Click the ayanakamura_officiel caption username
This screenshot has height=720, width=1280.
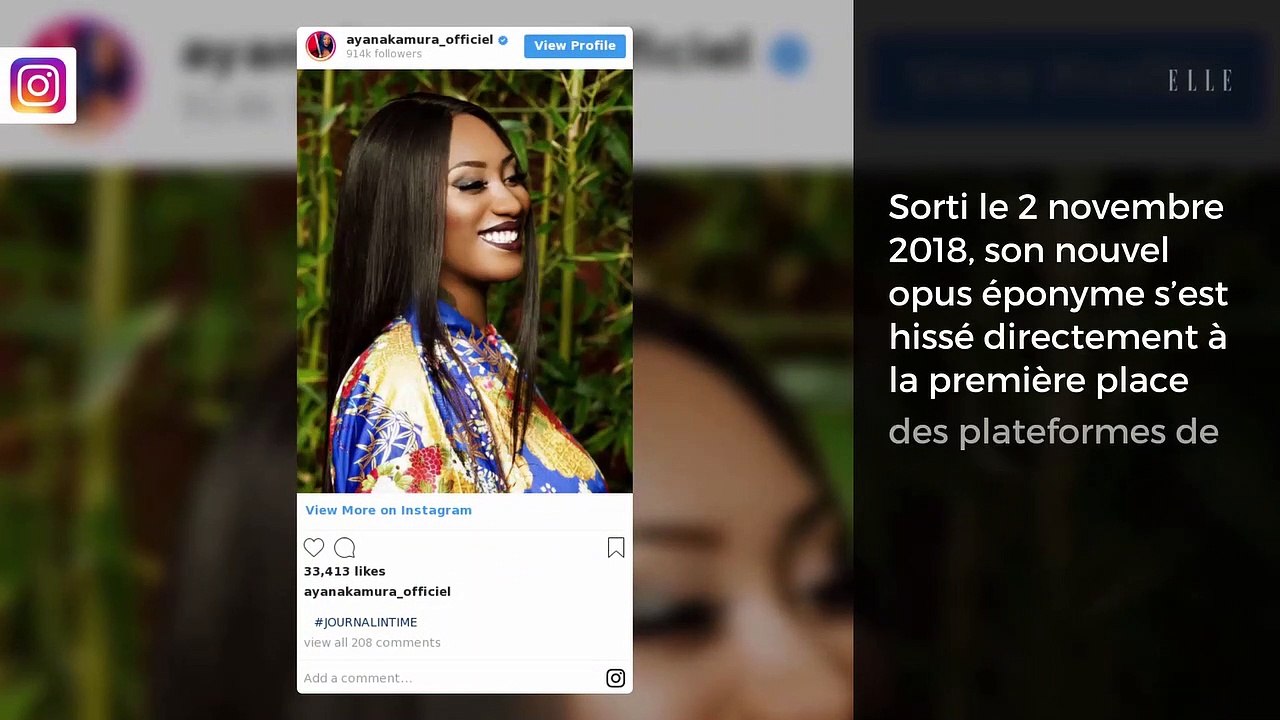pyautogui.click(x=377, y=592)
